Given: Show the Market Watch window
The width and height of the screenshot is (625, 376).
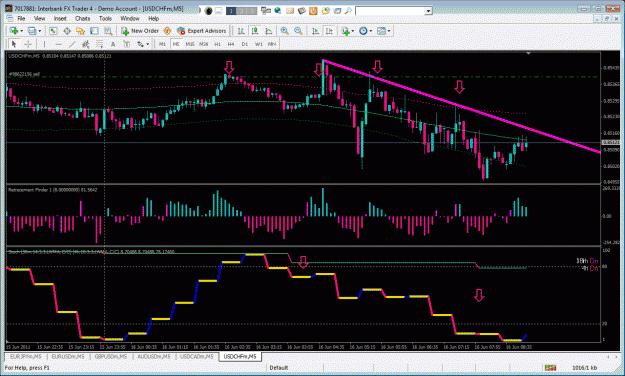Looking at the screenshot, I should (x=53, y=31).
